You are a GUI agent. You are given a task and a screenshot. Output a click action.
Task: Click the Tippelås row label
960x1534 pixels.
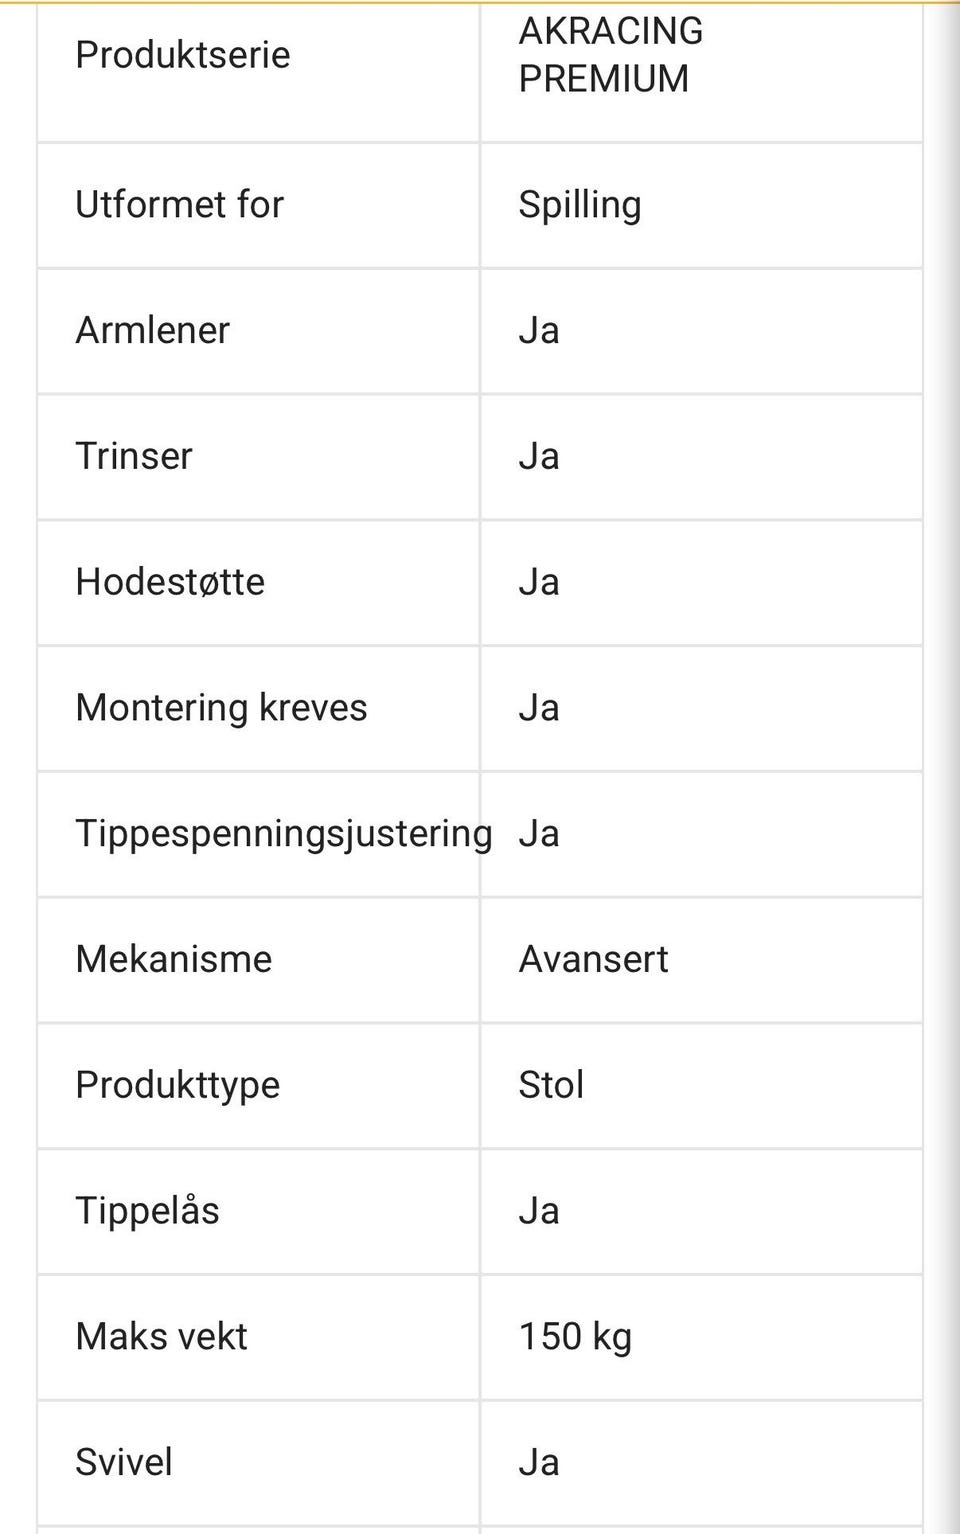coord(147,1211)
